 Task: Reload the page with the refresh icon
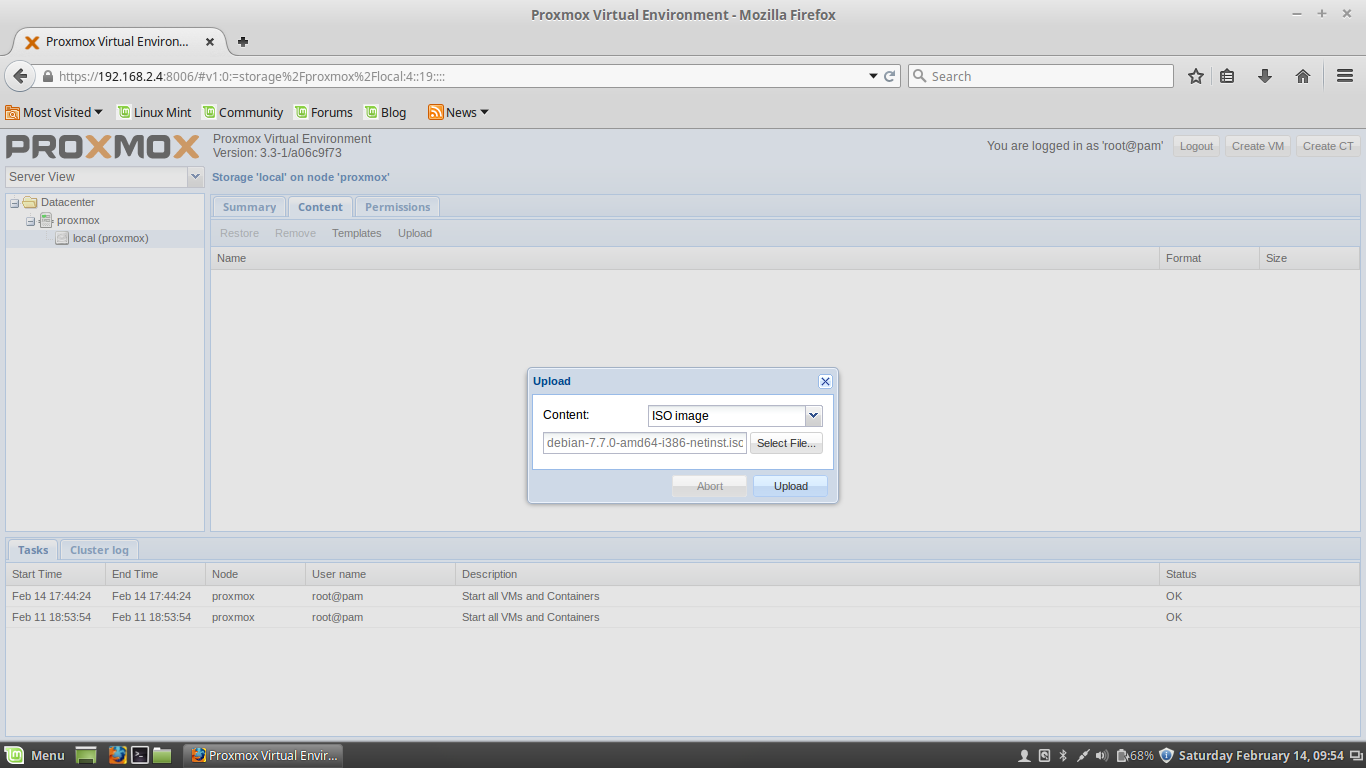click(x=889, y=76)
